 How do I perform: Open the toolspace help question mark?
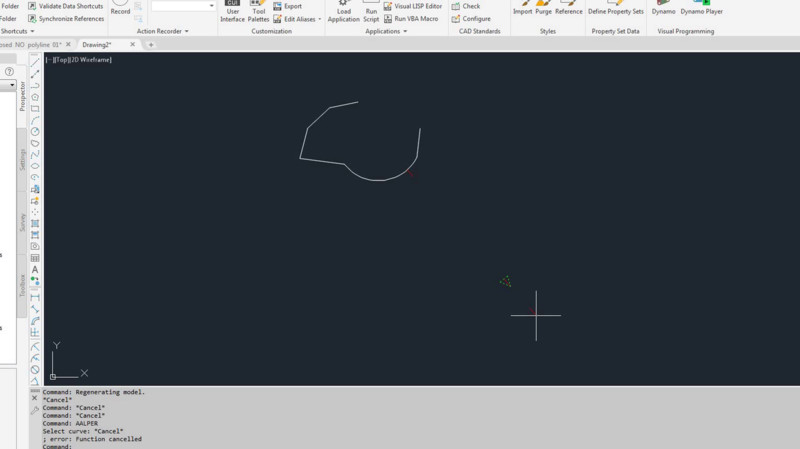[9, 71]
